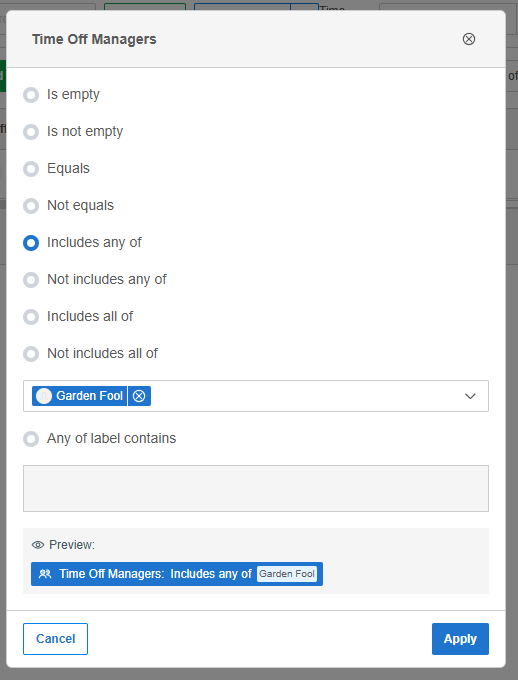Click the Garden Fool preview label
Screen dimensions: 518x680
coord(287,574)
